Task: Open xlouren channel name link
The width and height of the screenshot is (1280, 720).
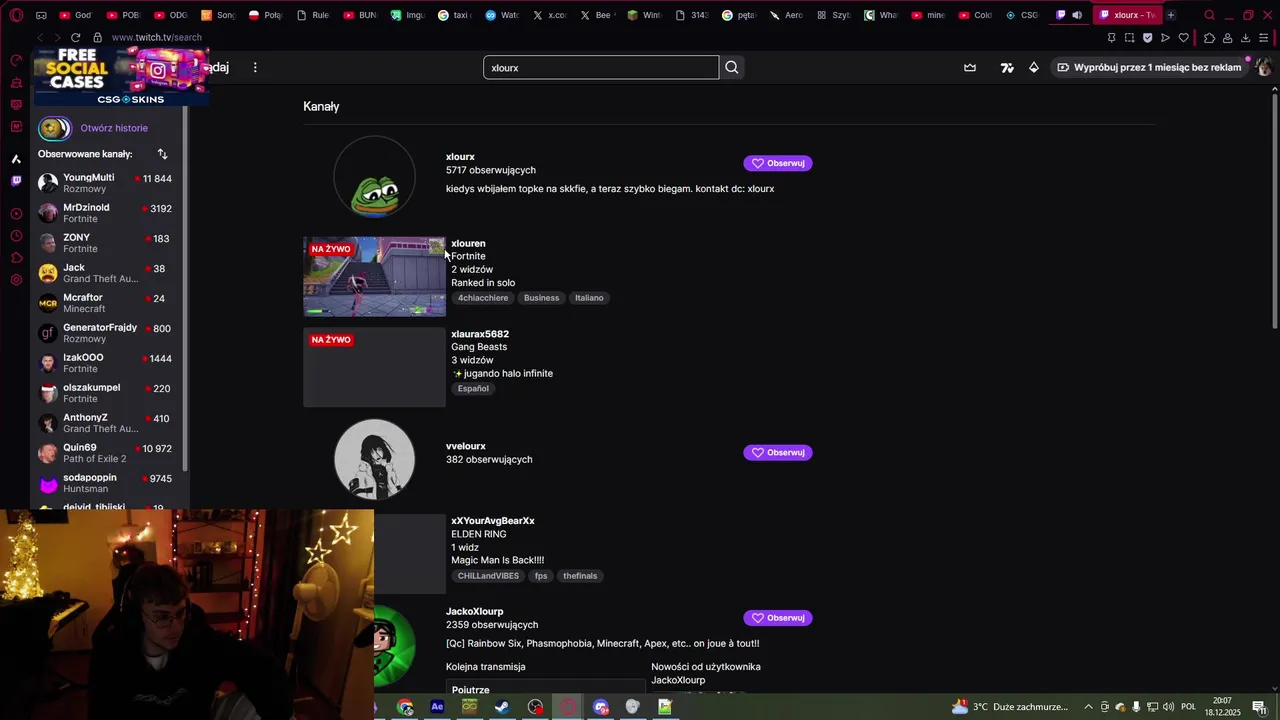Action: 468,244
